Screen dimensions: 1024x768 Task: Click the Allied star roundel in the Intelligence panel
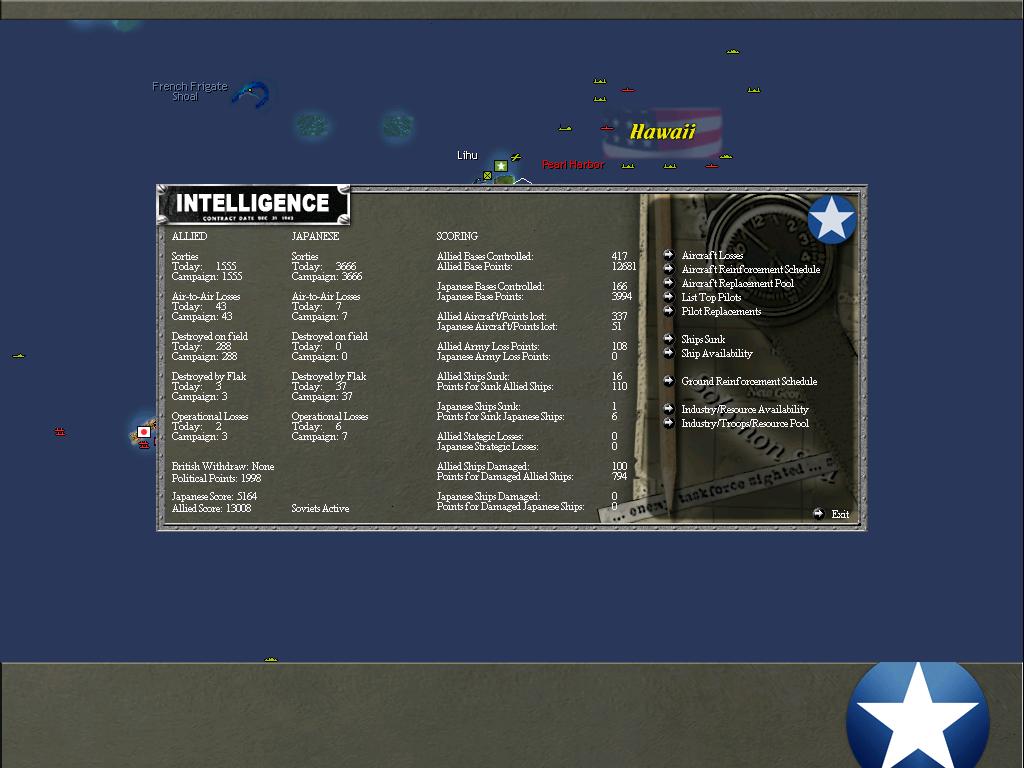[x=831, y=219]
